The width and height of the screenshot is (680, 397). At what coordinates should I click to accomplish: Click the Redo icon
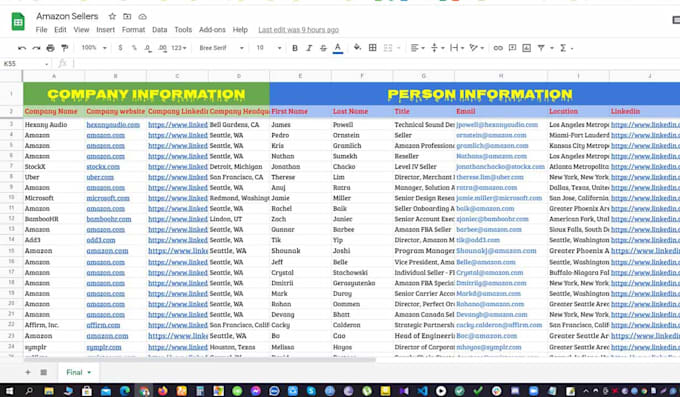click(36, 48)
